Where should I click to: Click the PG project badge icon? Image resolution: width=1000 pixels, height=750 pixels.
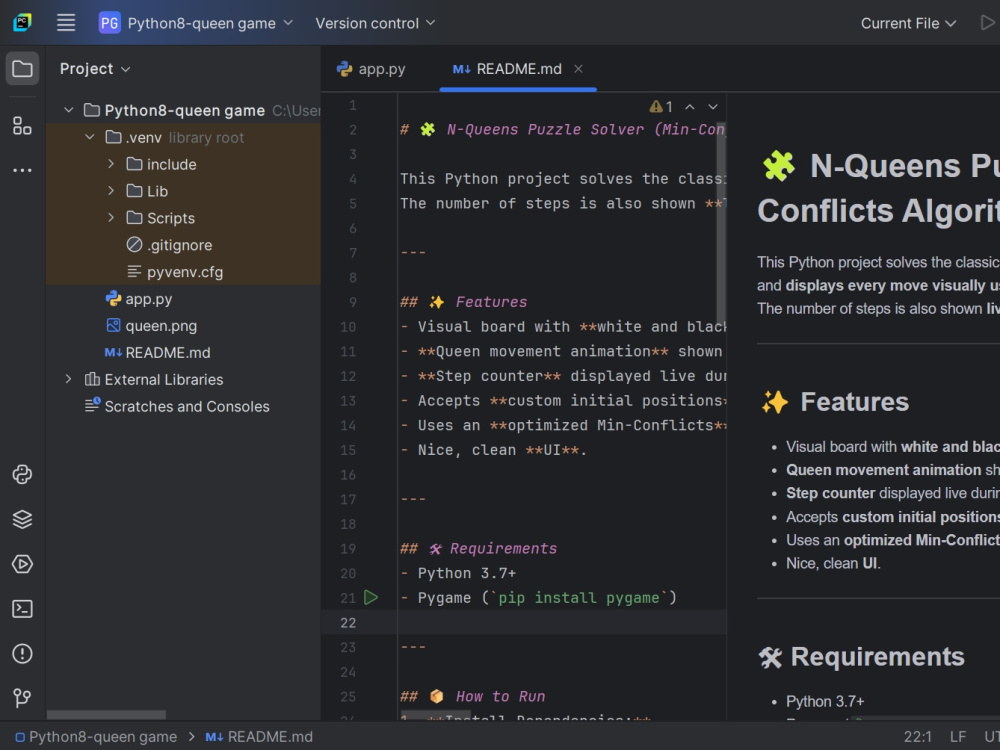coord(109,24)
